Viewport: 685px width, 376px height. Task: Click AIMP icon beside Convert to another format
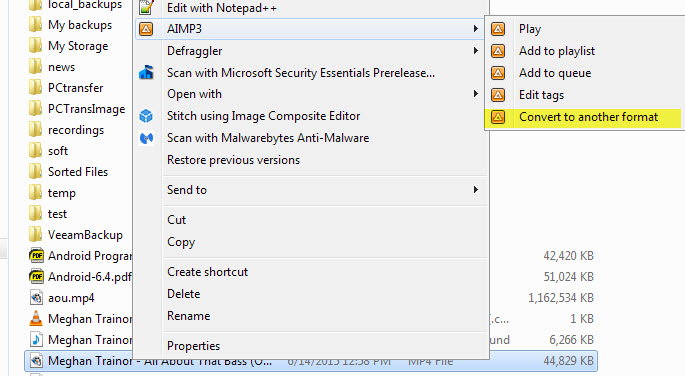498,117
